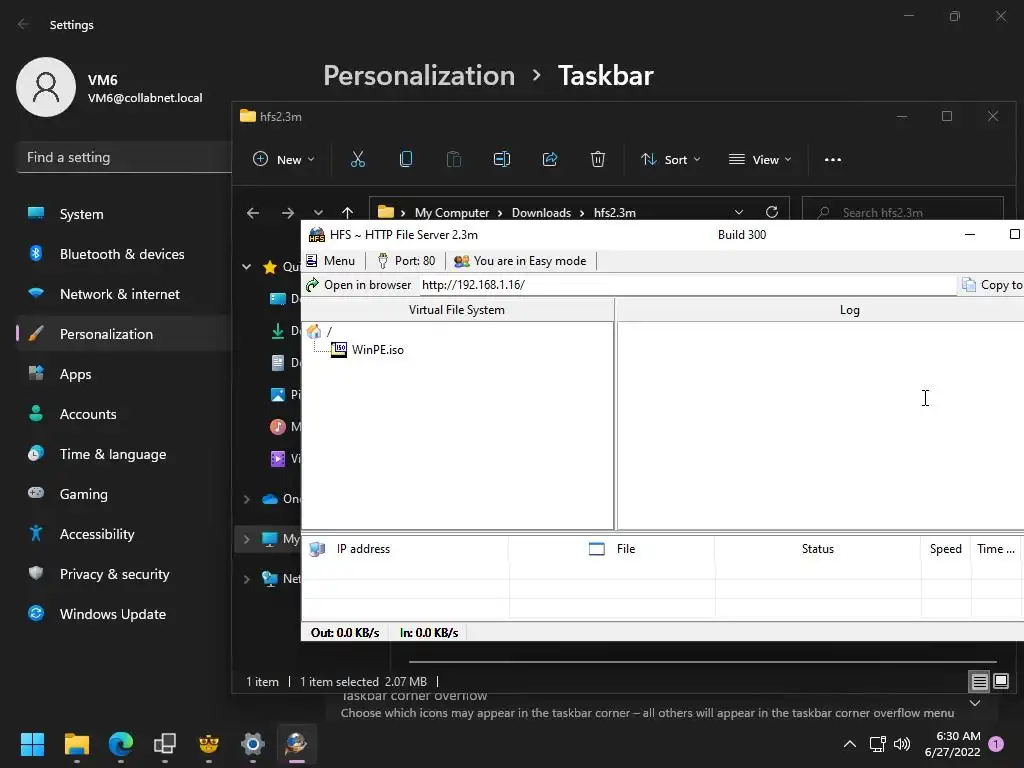Refresh the hfs2.3m folder view
The height and width of the screenshot is (768, 1024).
pyautogui.click(x=771, y=213)
